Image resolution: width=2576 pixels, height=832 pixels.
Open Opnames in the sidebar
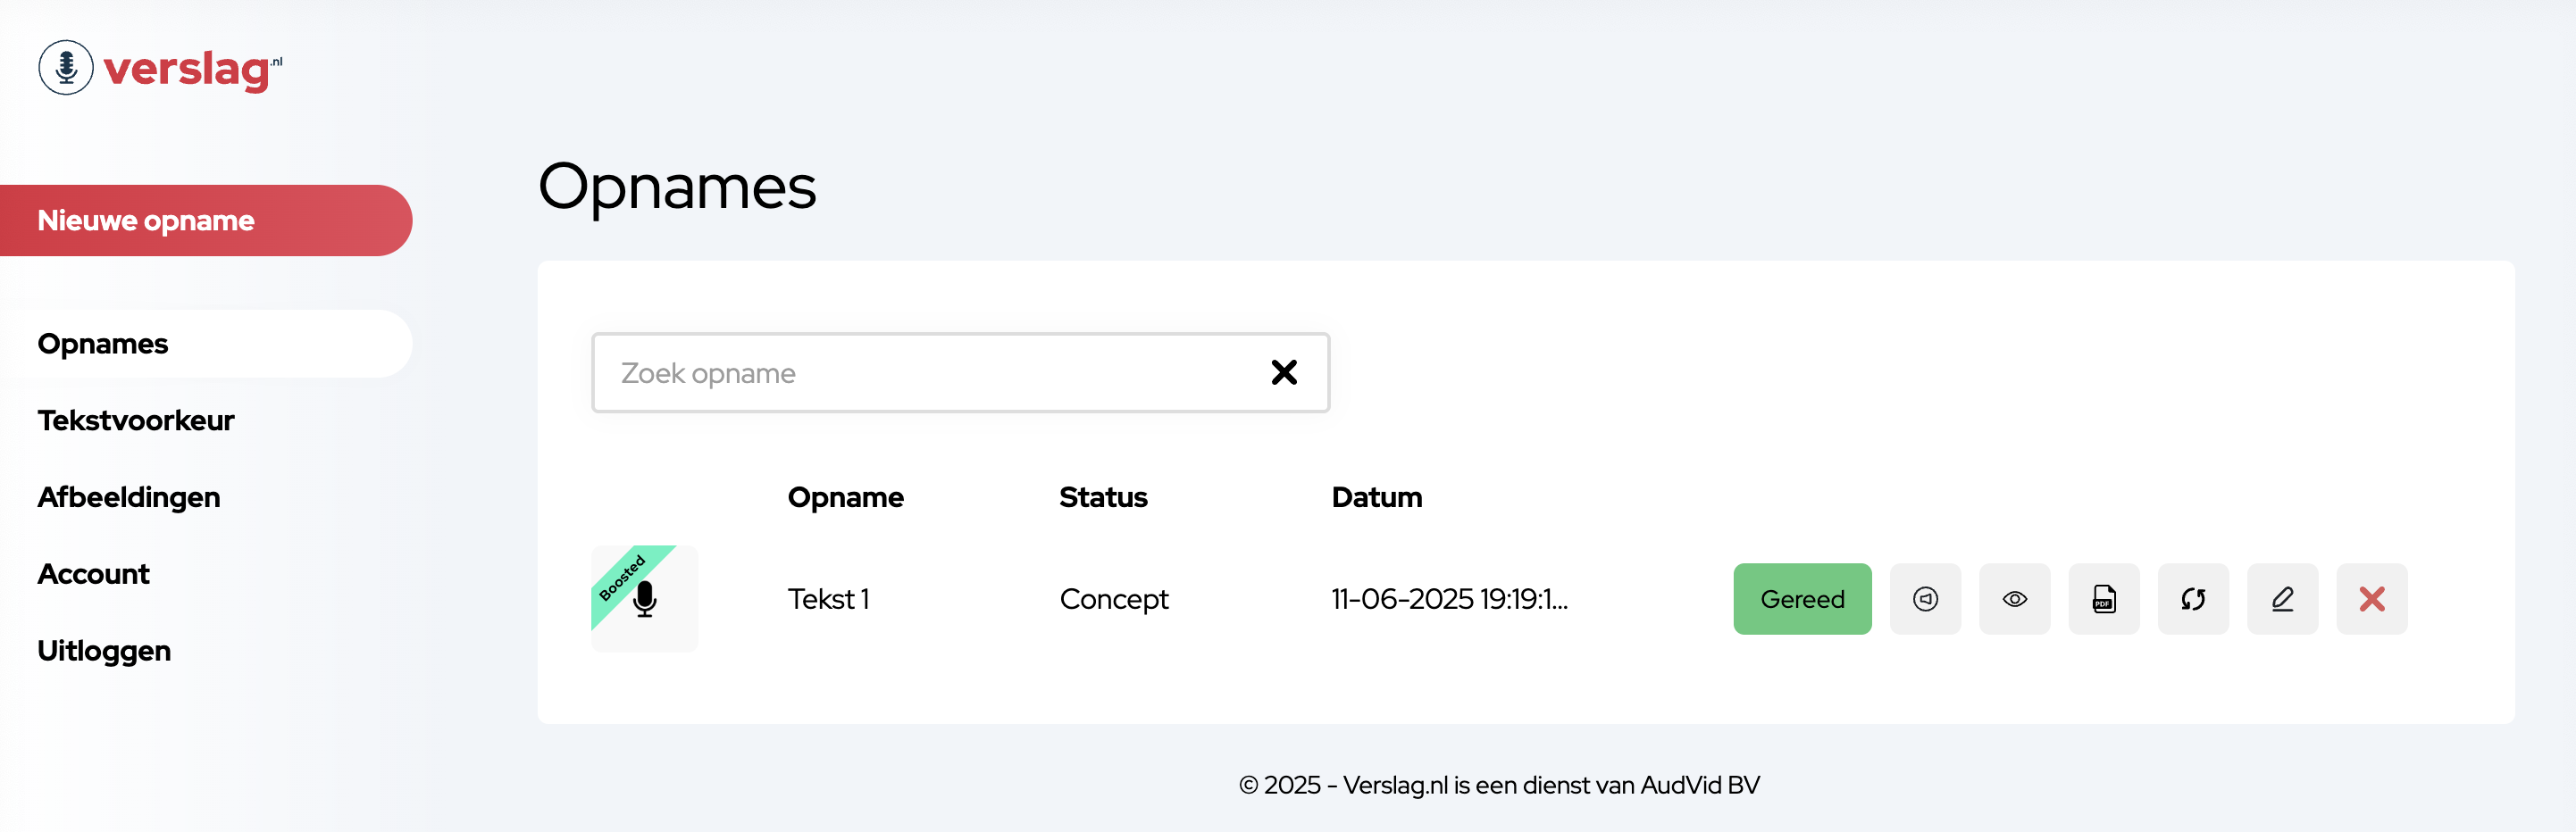click(103, 344)
